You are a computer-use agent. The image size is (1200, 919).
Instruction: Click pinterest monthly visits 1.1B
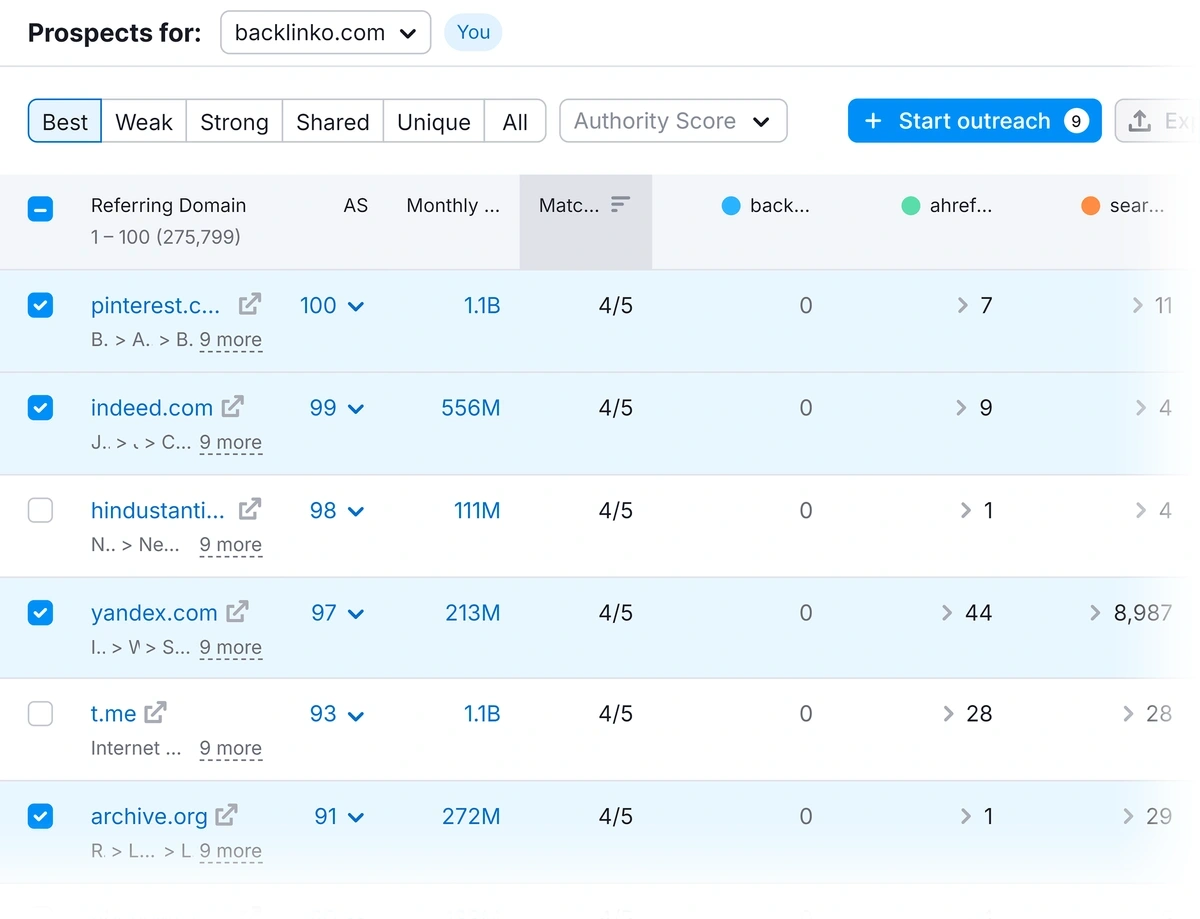(x=482, y=306)
